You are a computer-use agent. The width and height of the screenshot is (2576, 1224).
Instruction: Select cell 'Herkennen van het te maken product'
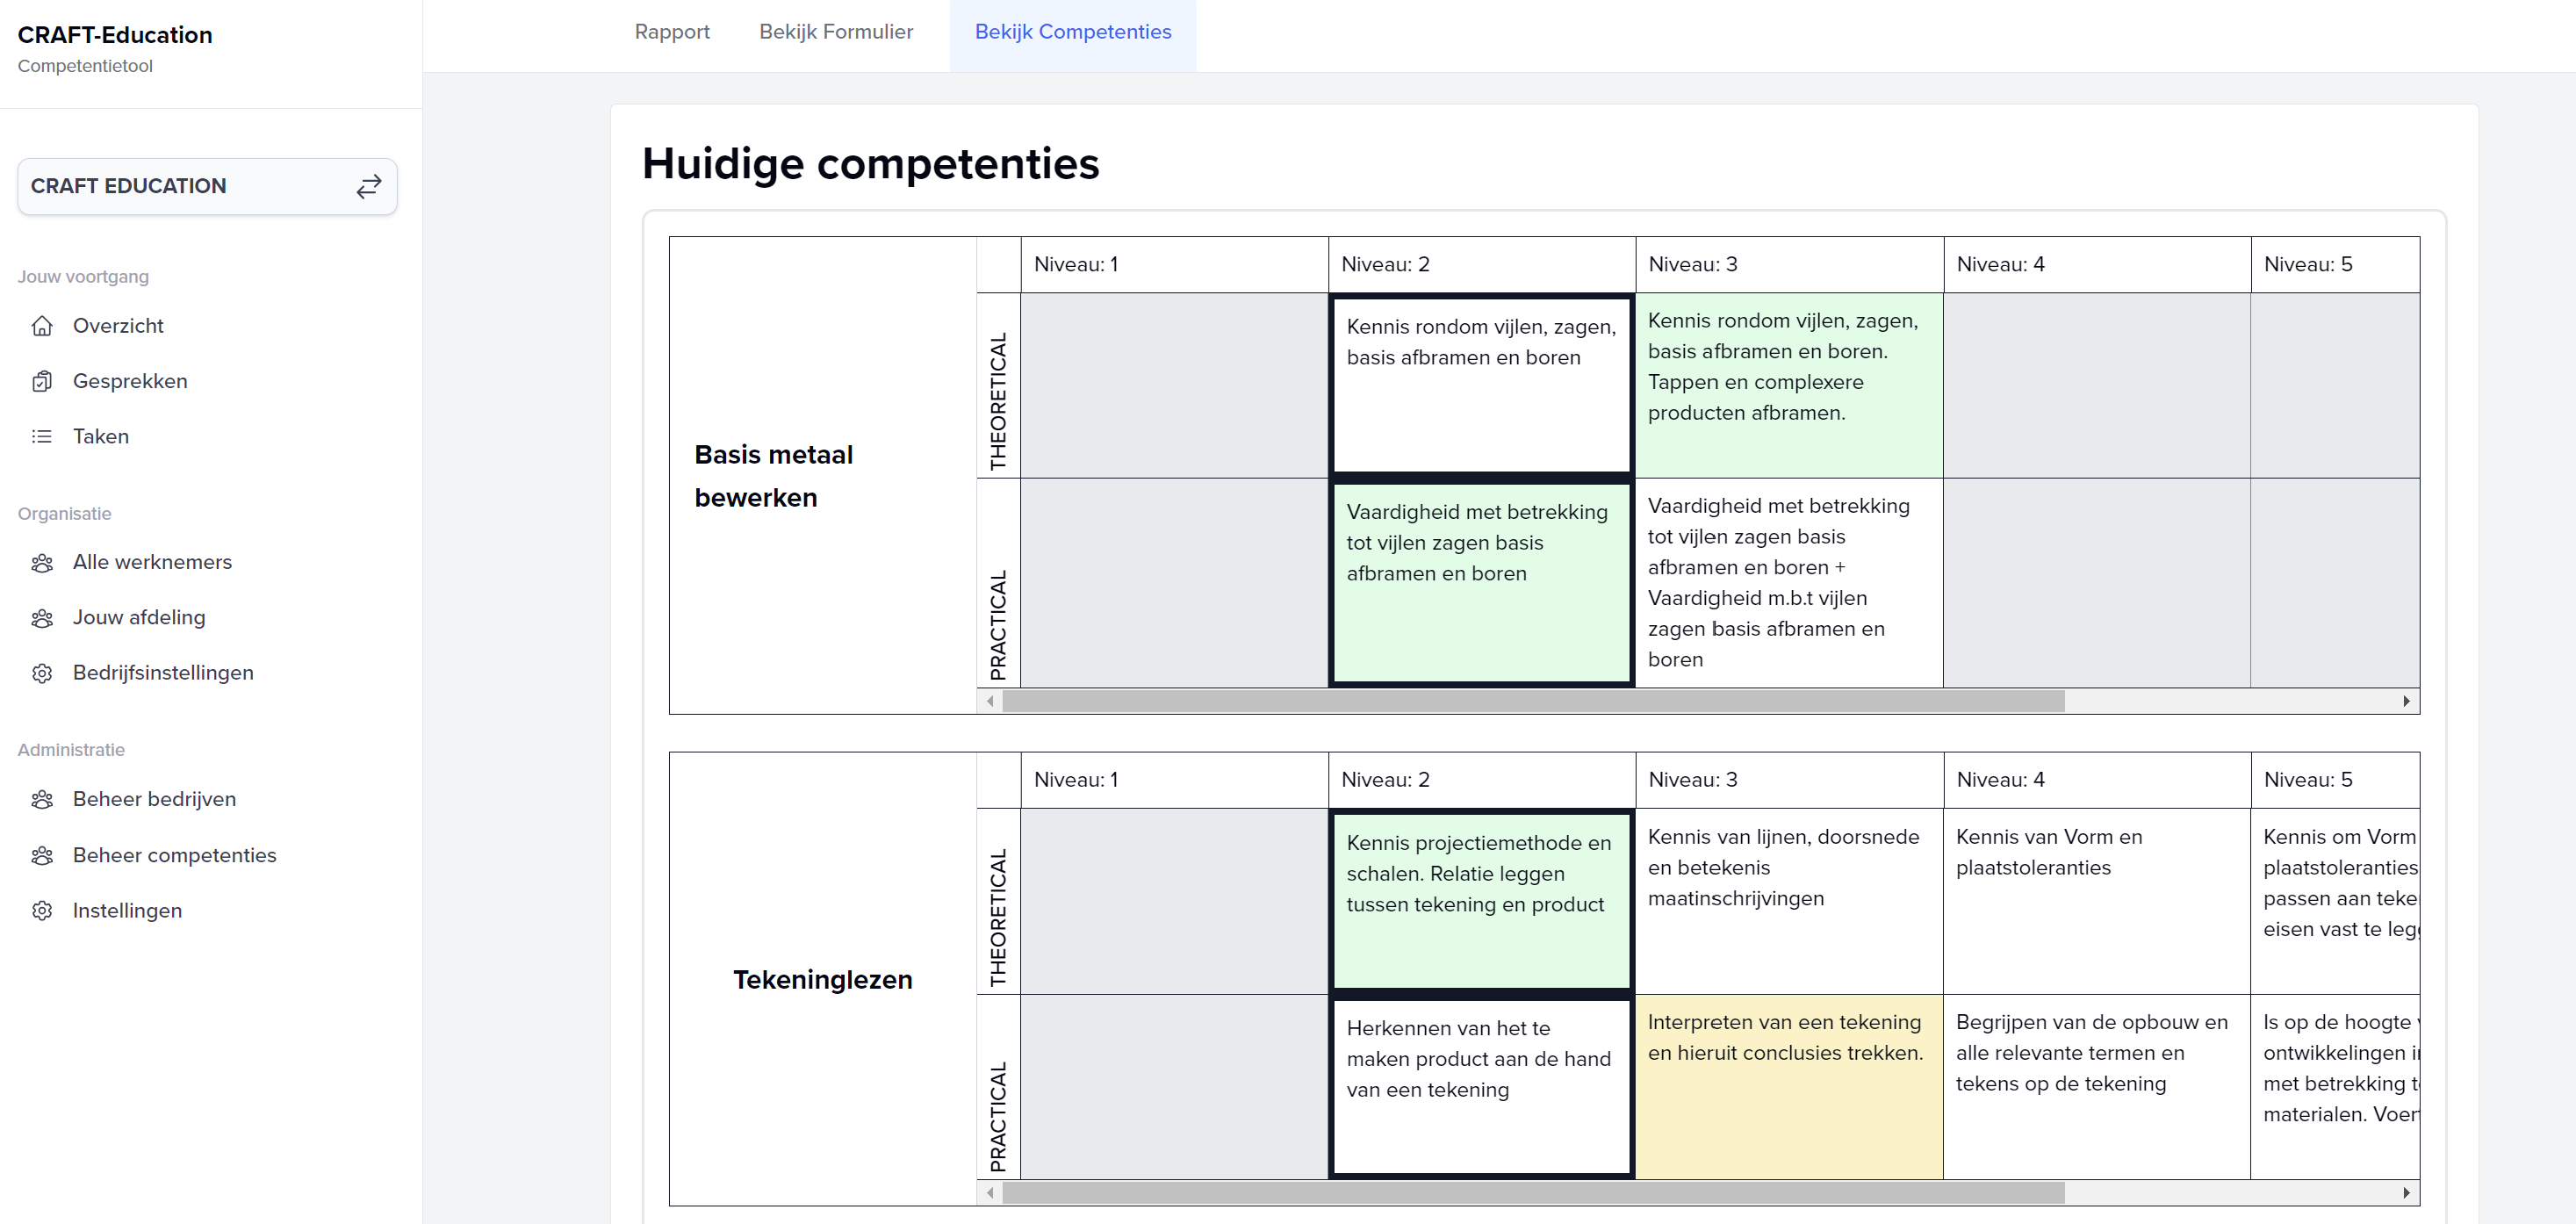1482,1087
